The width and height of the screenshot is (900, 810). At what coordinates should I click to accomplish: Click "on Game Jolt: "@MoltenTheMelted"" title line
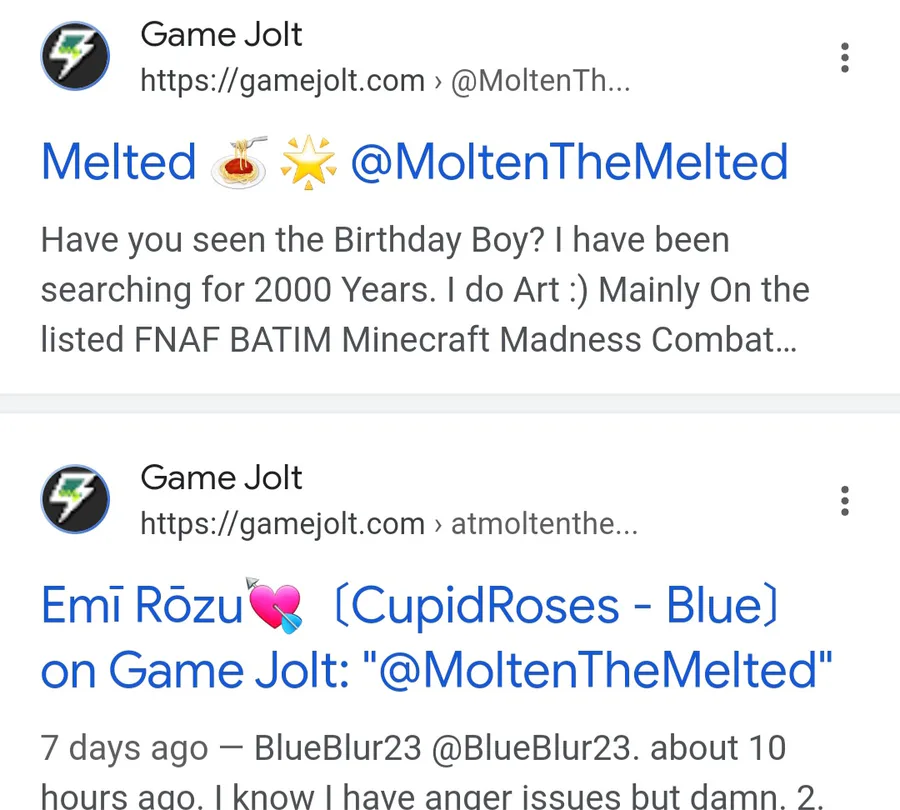tap(437, 670)
